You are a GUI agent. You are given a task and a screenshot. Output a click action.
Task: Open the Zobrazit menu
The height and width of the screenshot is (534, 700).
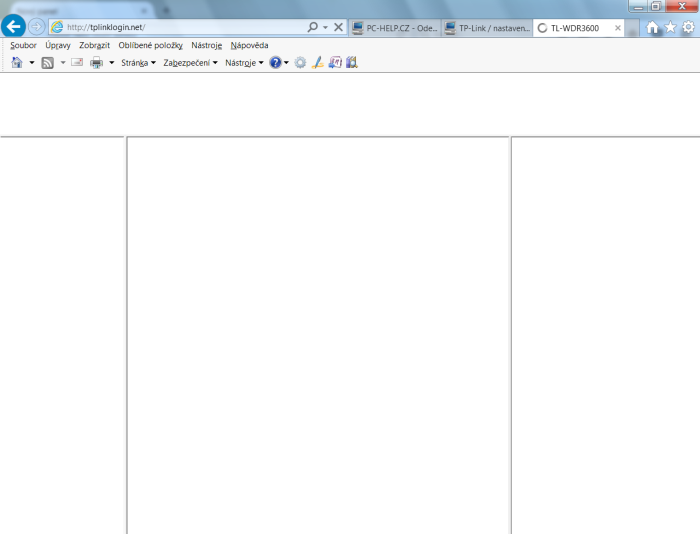point(94,45)
